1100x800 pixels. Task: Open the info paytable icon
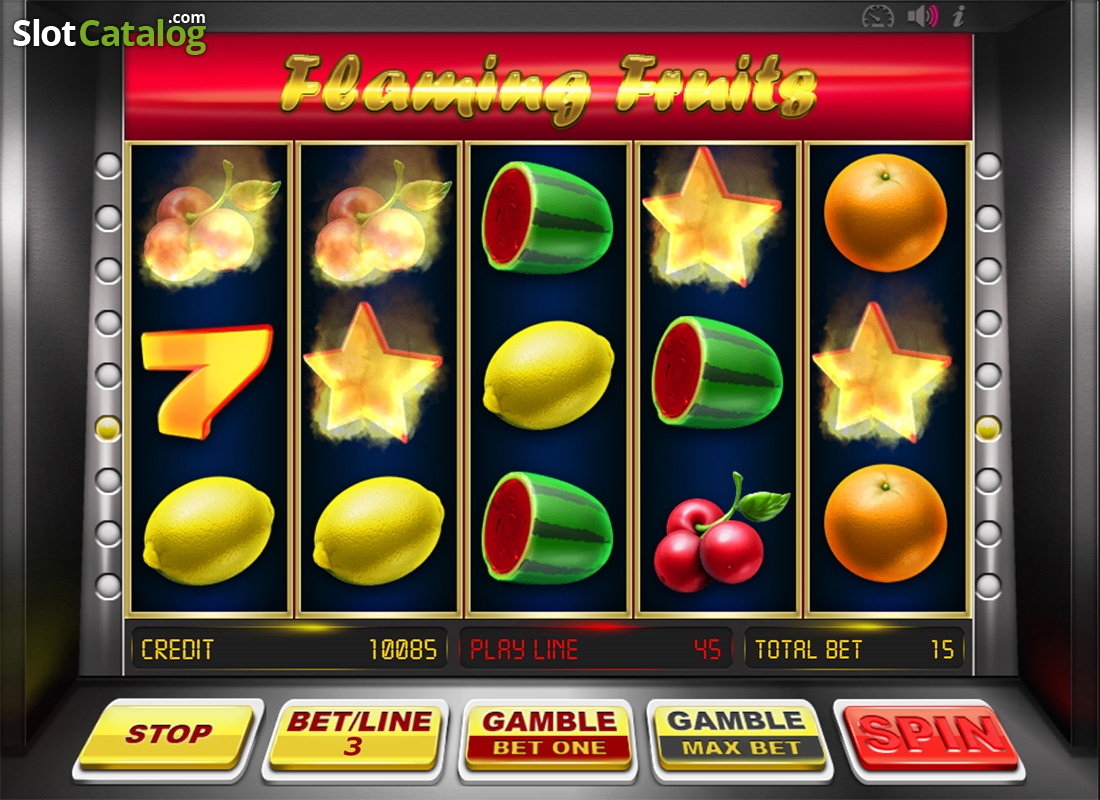pos(958,15)
